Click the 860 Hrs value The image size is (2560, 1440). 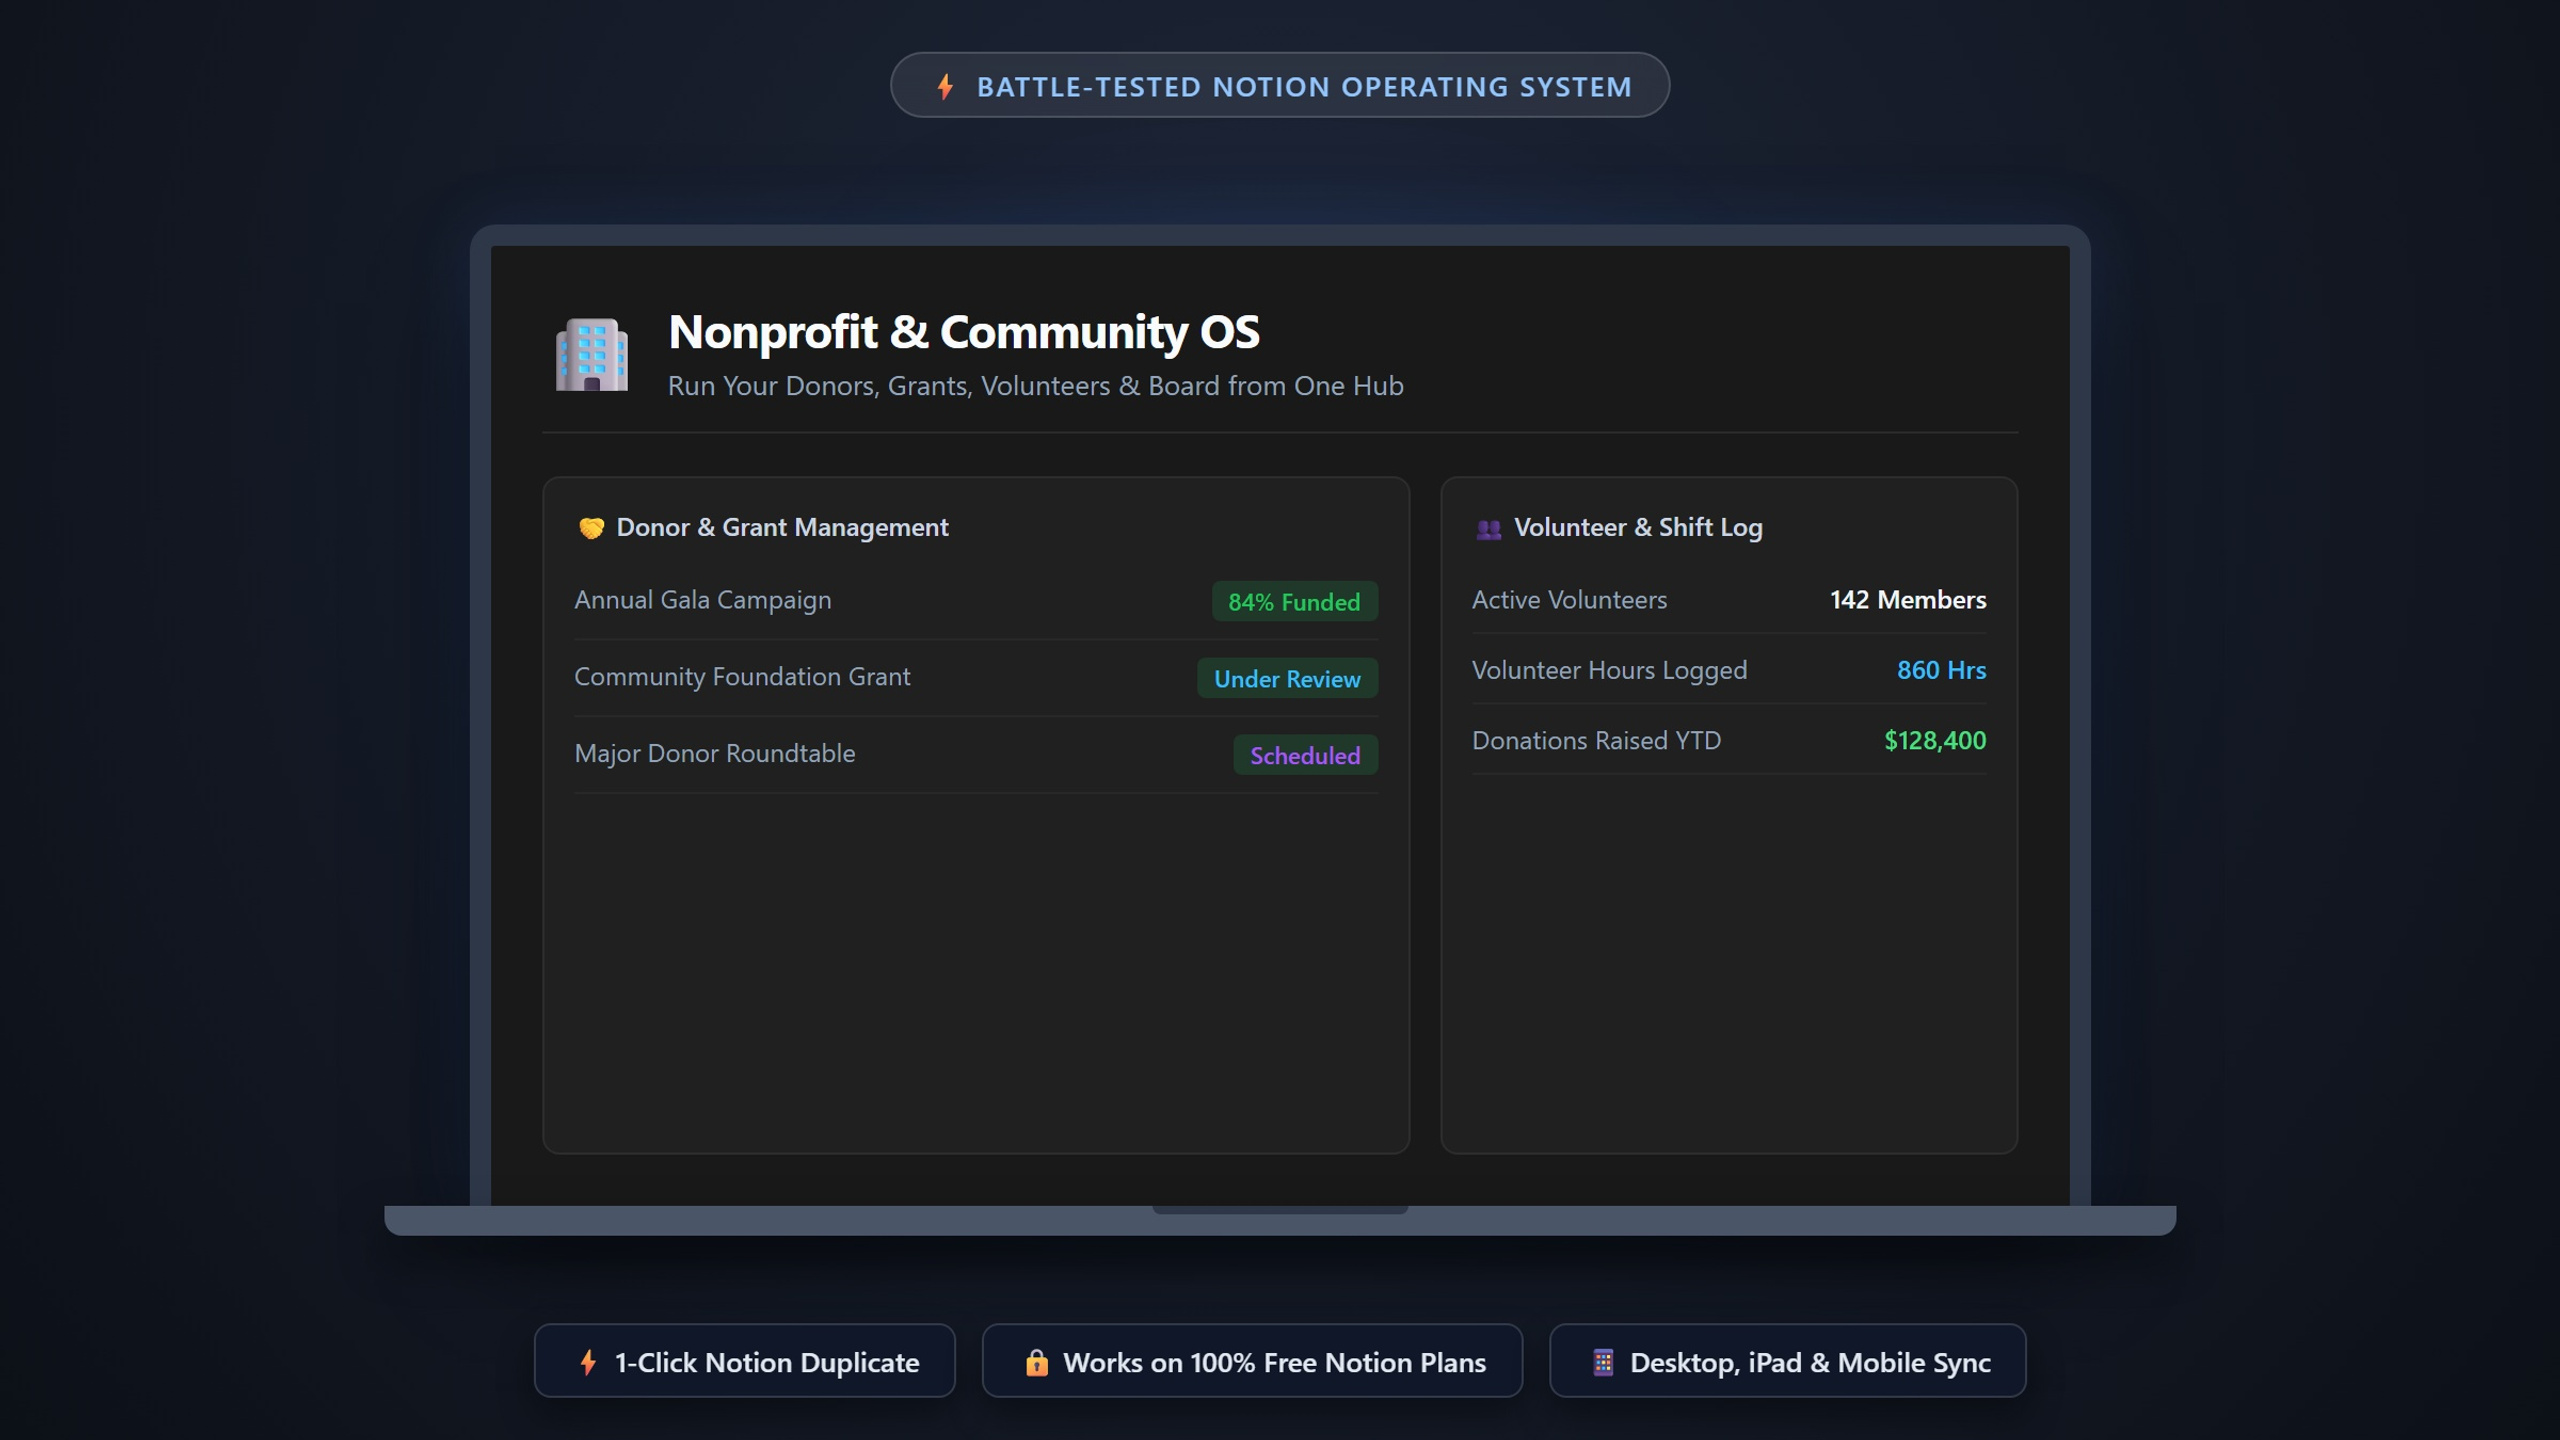(1942, 670)
